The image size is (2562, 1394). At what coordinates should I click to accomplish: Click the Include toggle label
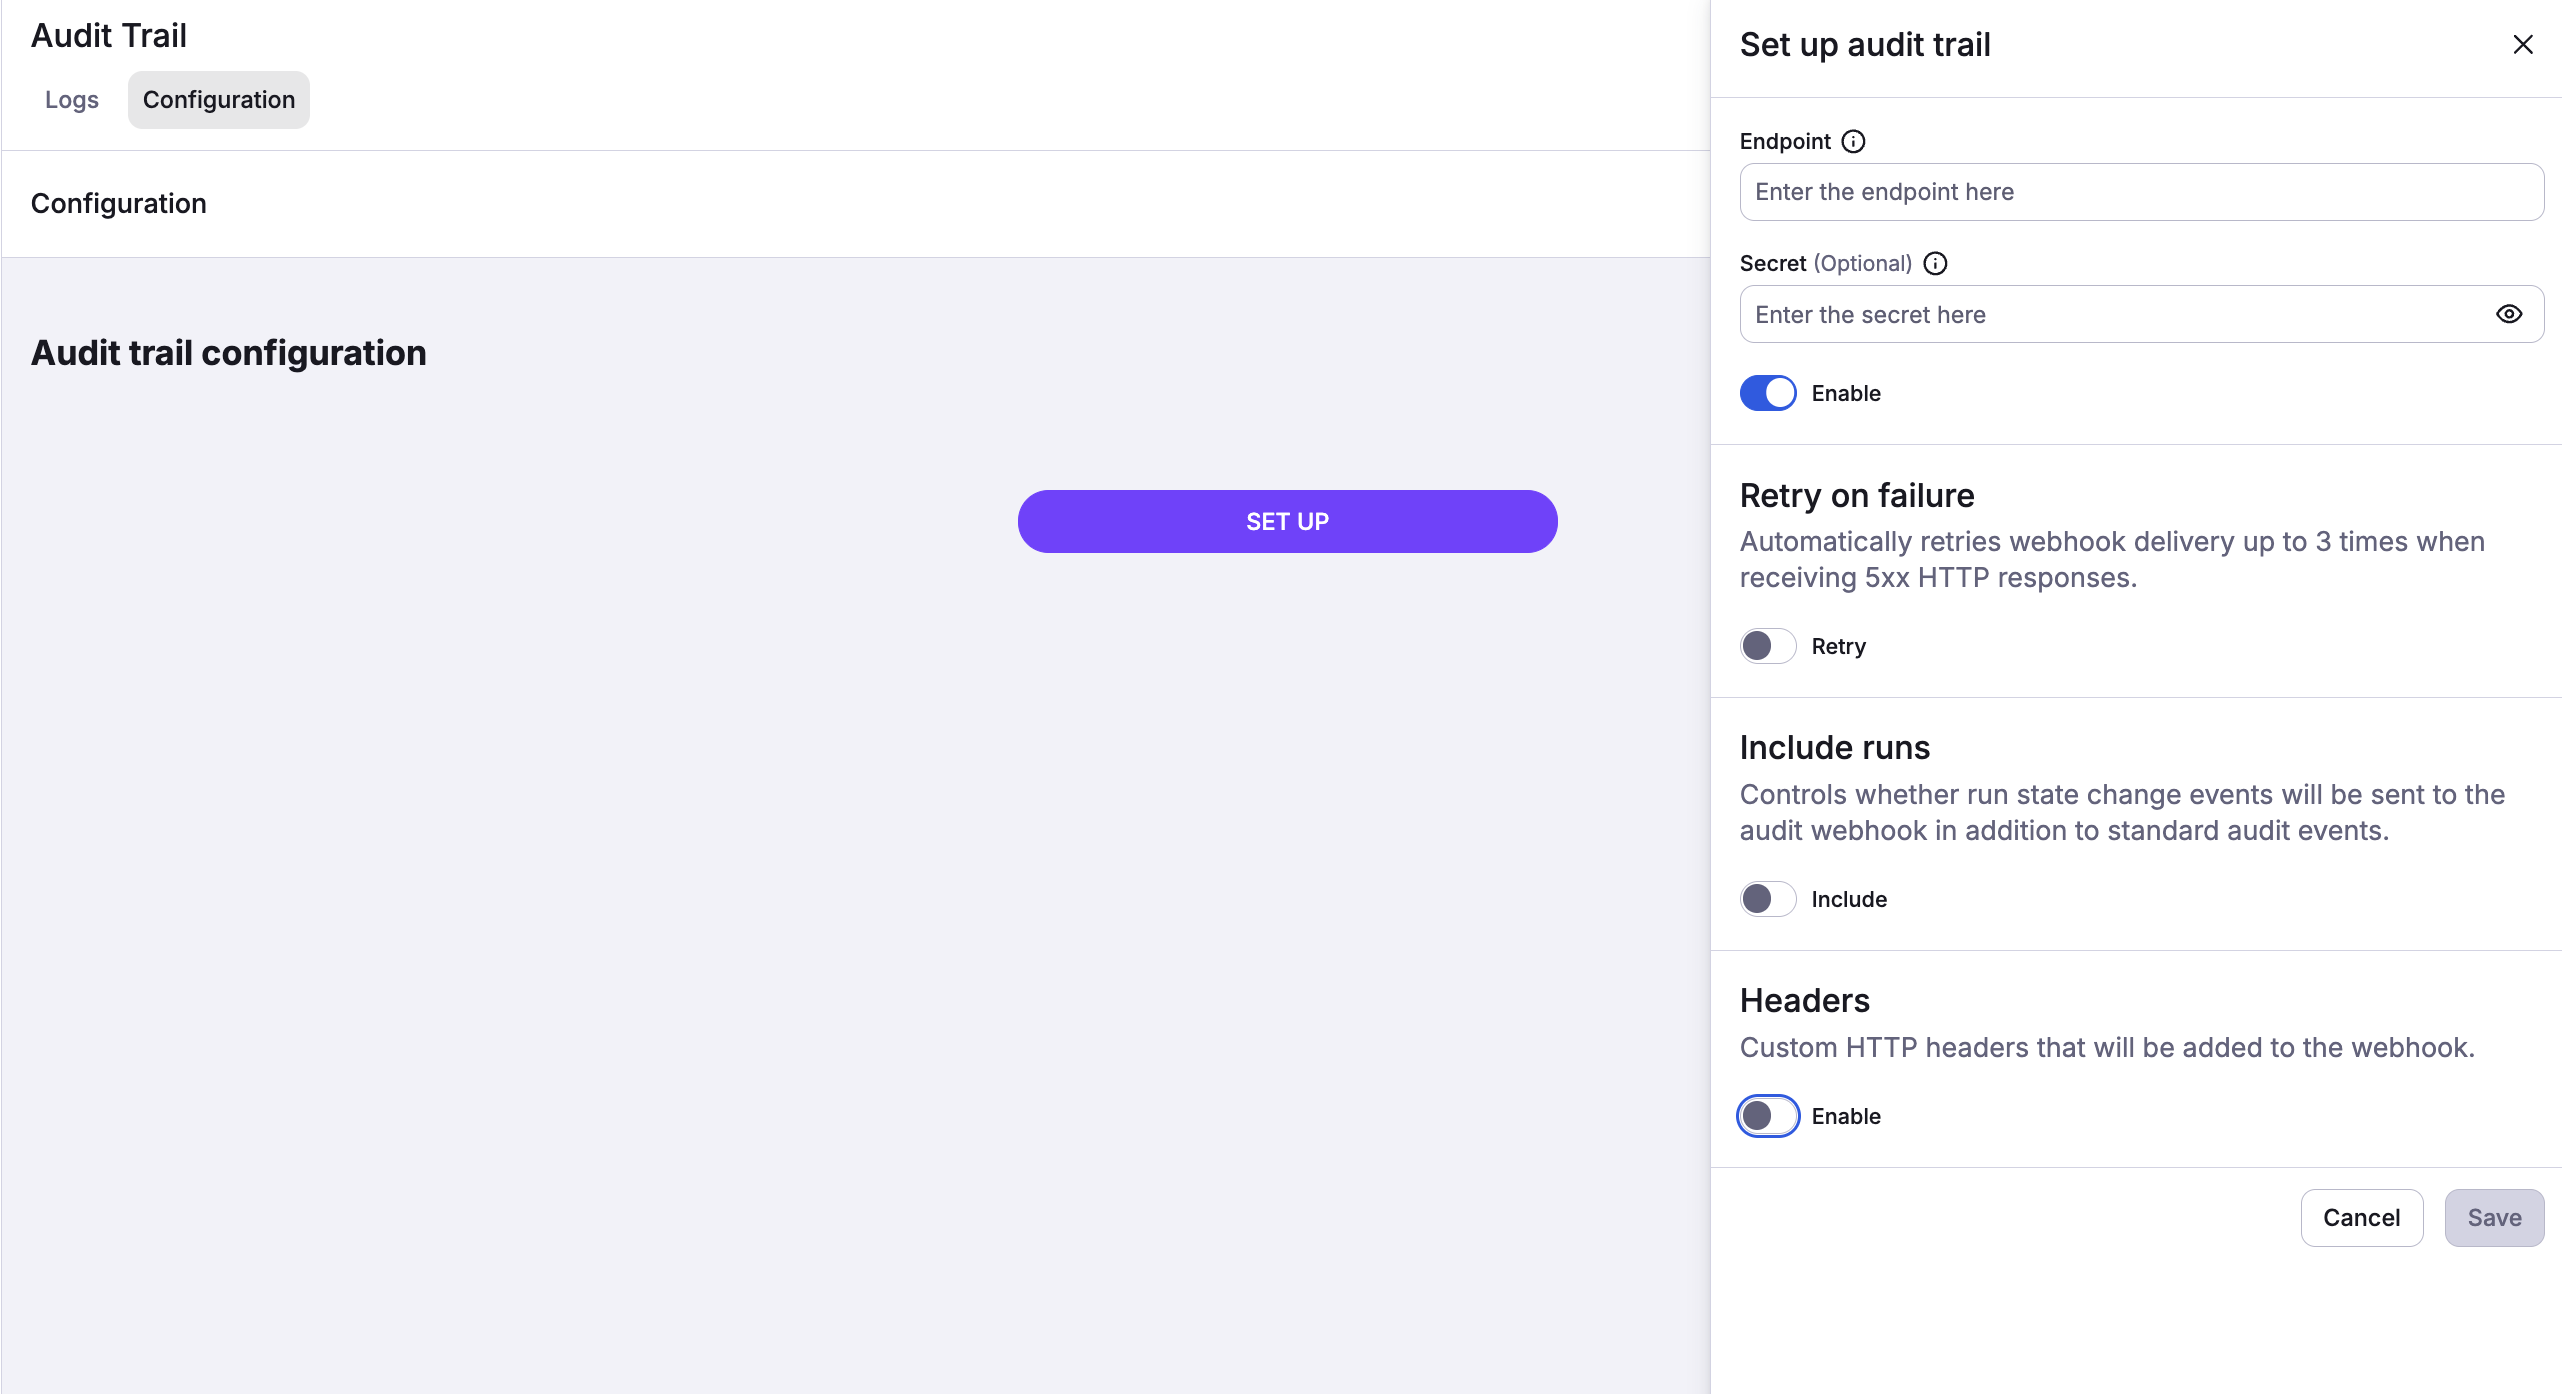[1849, 899]
